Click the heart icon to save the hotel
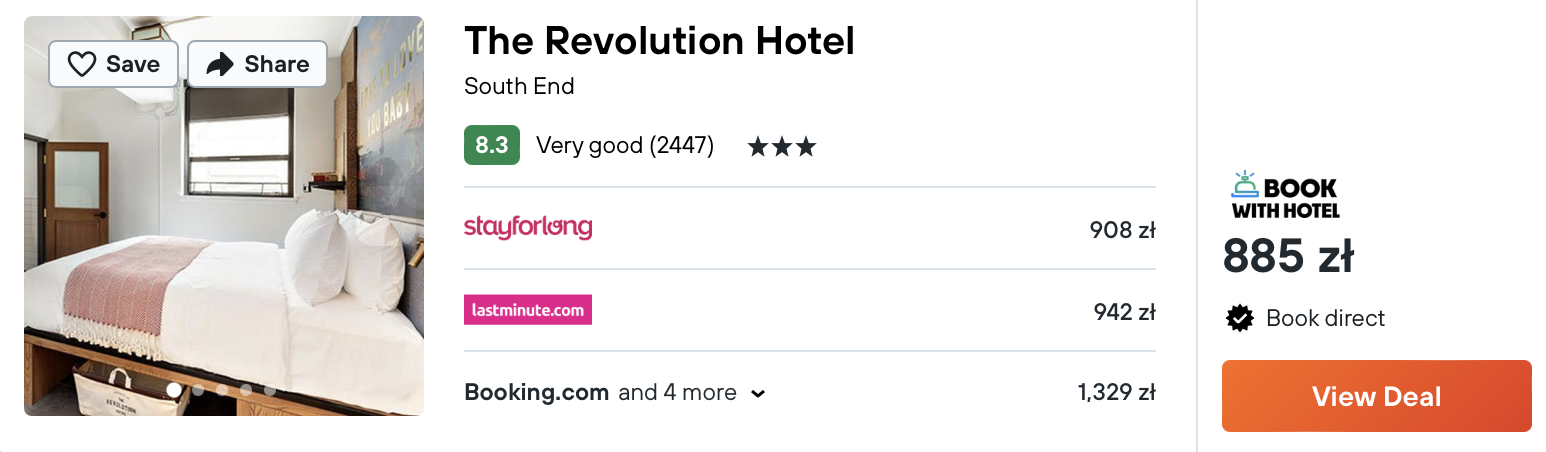This screenshot has width=1546, height=452. [x=82, y=64]
